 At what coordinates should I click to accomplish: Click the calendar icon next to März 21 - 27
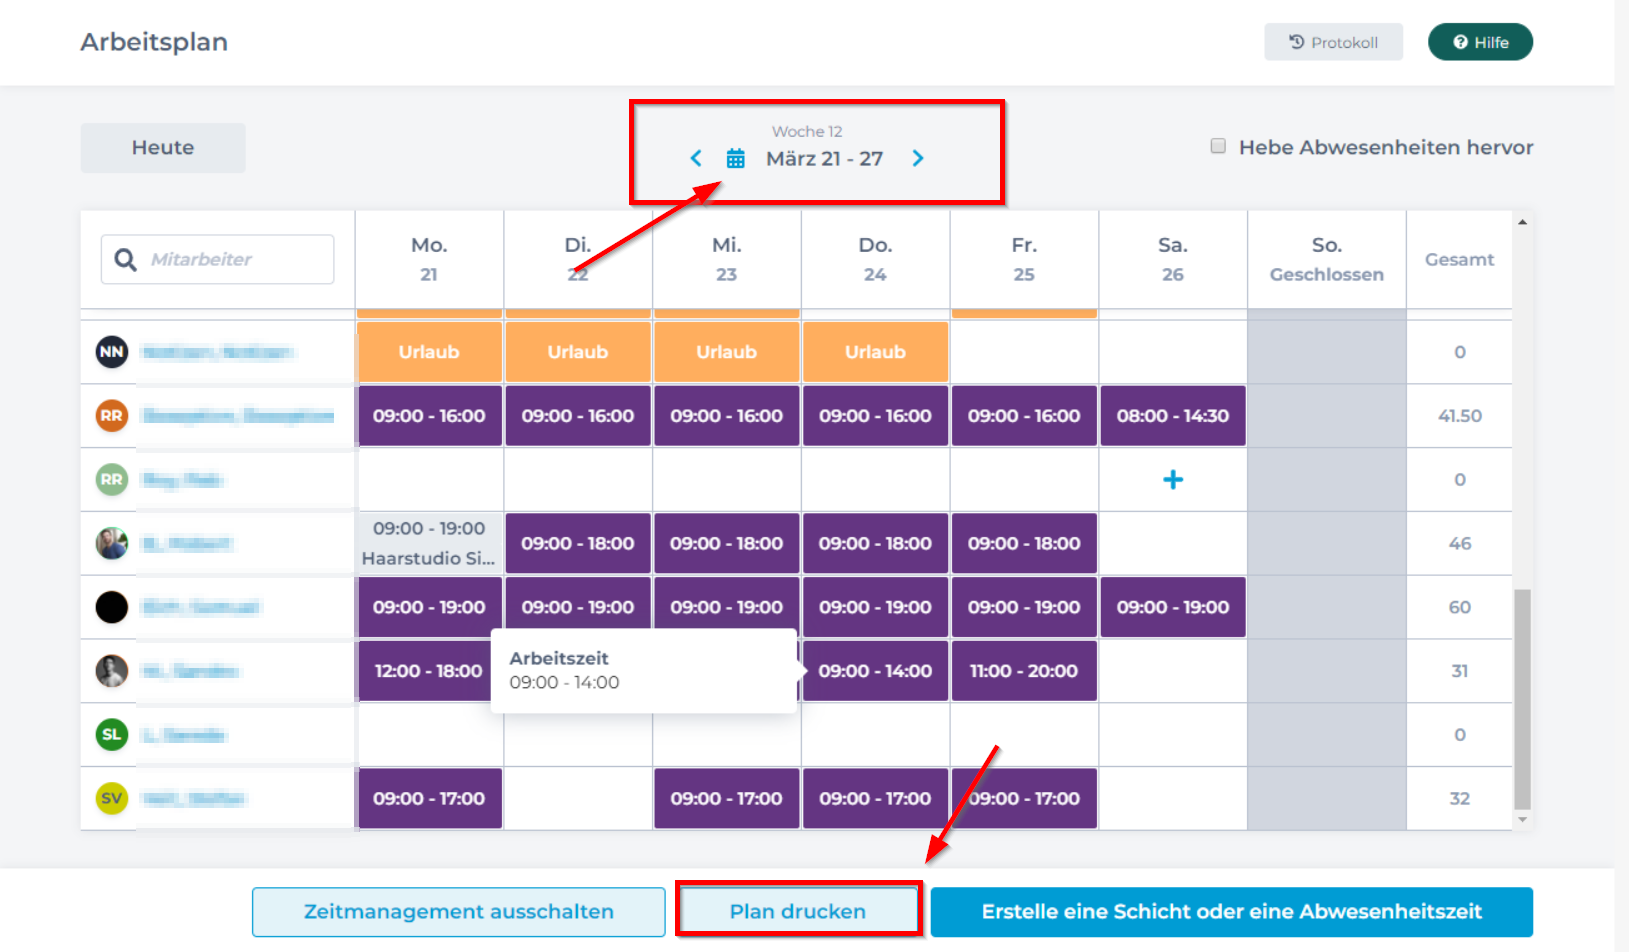(735, 159)
